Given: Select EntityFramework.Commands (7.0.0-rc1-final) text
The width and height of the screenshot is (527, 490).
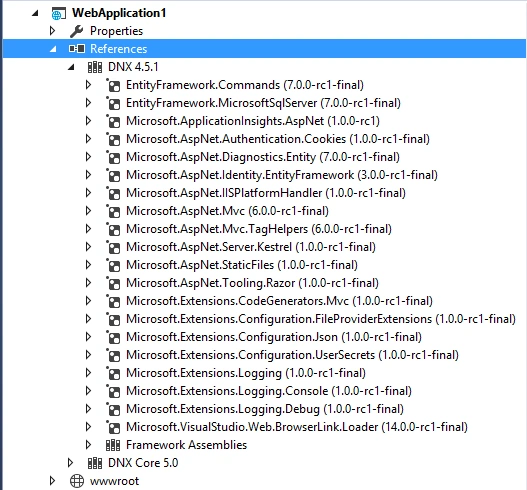Looking at the screenshot, I should (245, 85).
